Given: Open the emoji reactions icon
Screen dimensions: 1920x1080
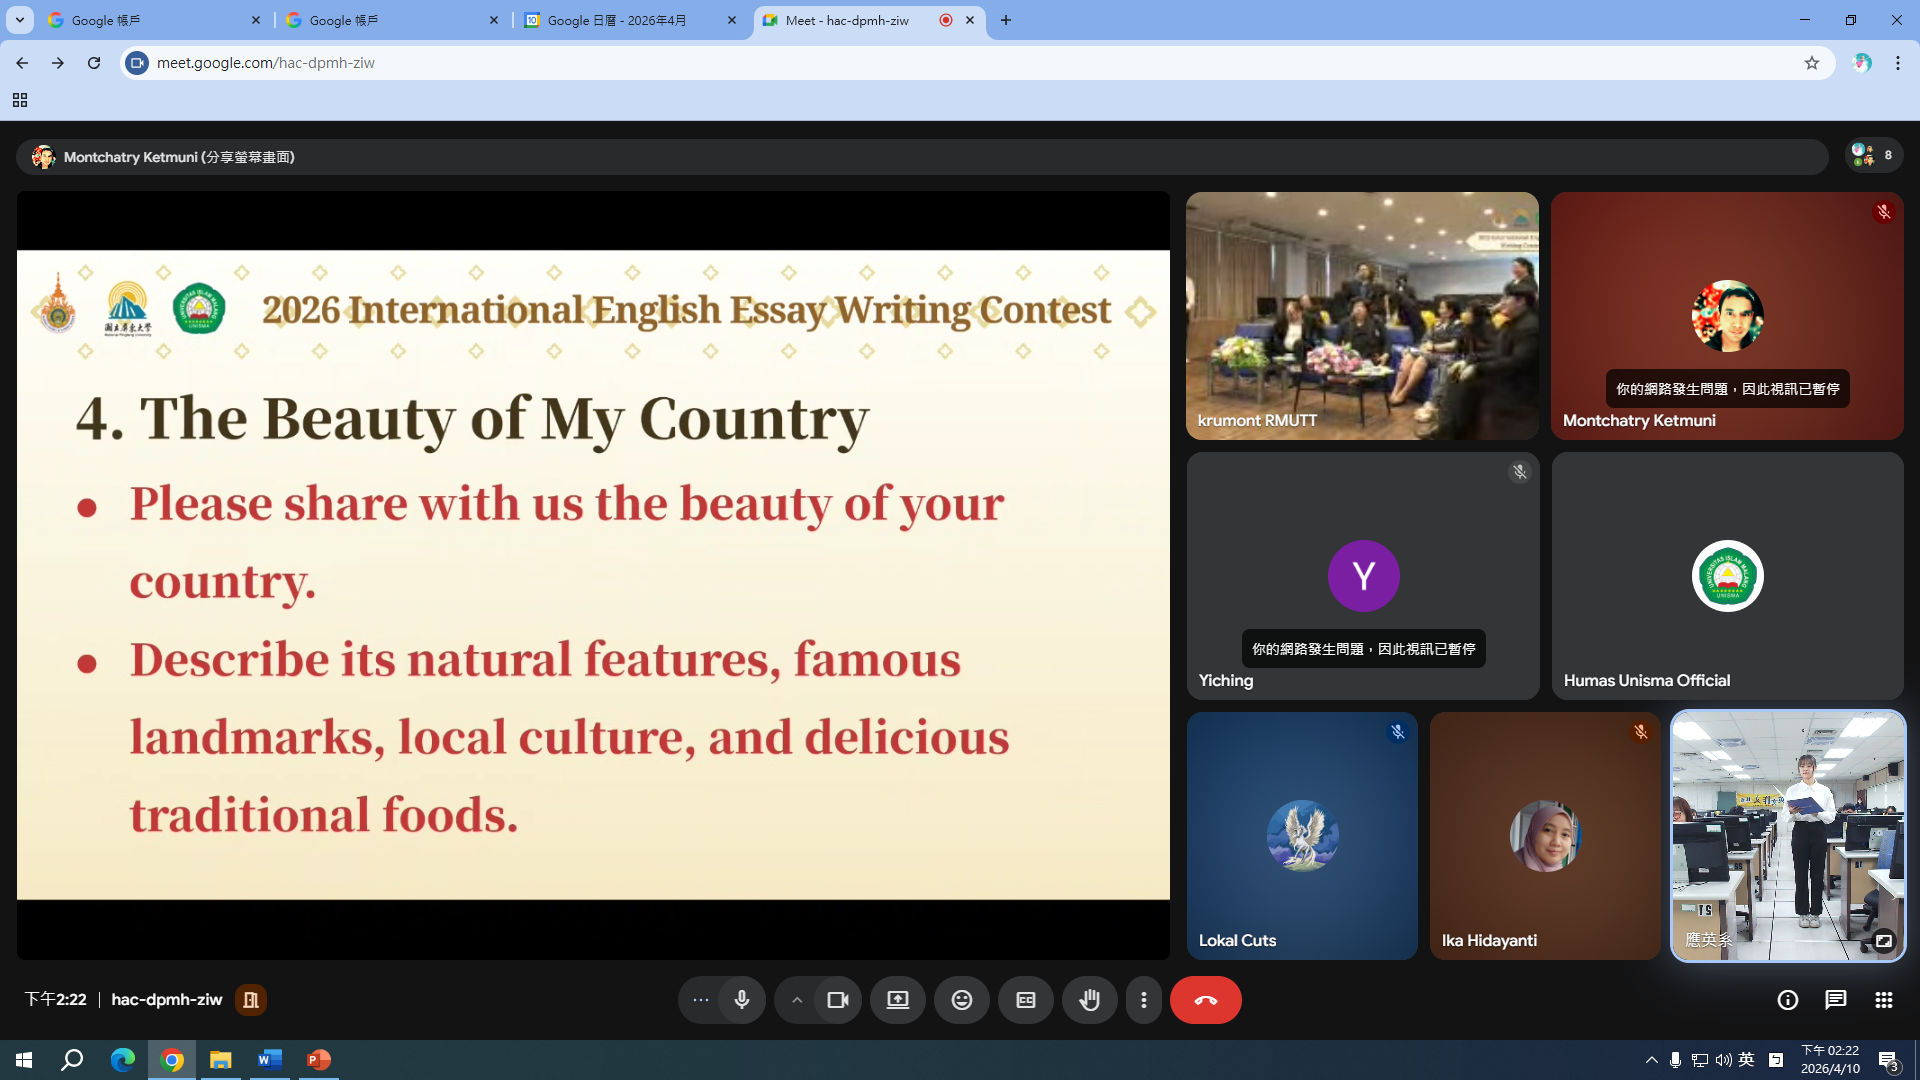Looking at the screenshot, I should coord(961,1000).
